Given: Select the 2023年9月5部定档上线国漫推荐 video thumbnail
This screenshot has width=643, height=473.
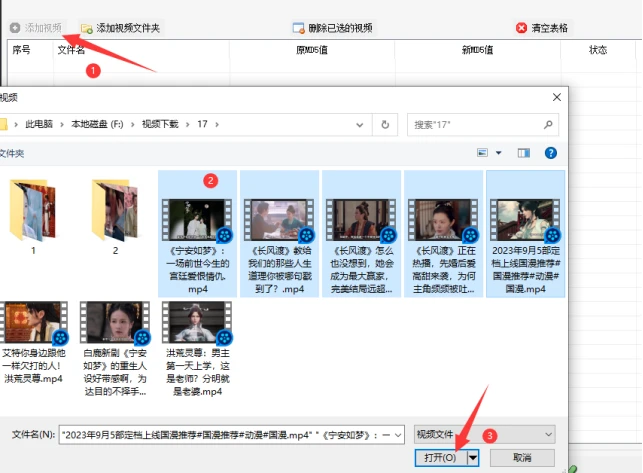Looking at the screenshot, I should 525,220.
